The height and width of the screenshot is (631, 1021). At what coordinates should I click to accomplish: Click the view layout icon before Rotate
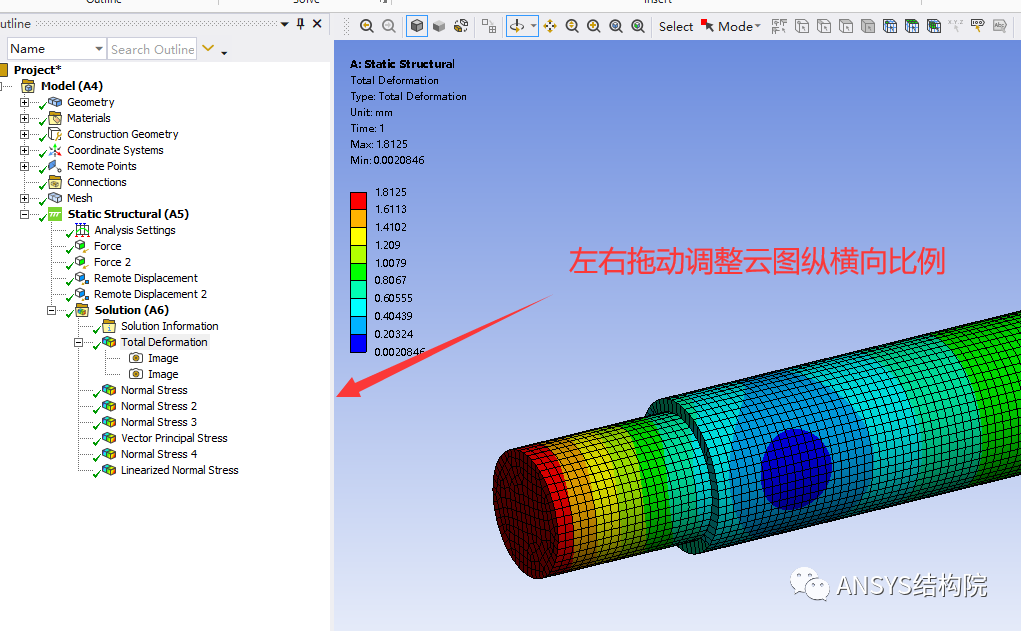pos(489,26)
